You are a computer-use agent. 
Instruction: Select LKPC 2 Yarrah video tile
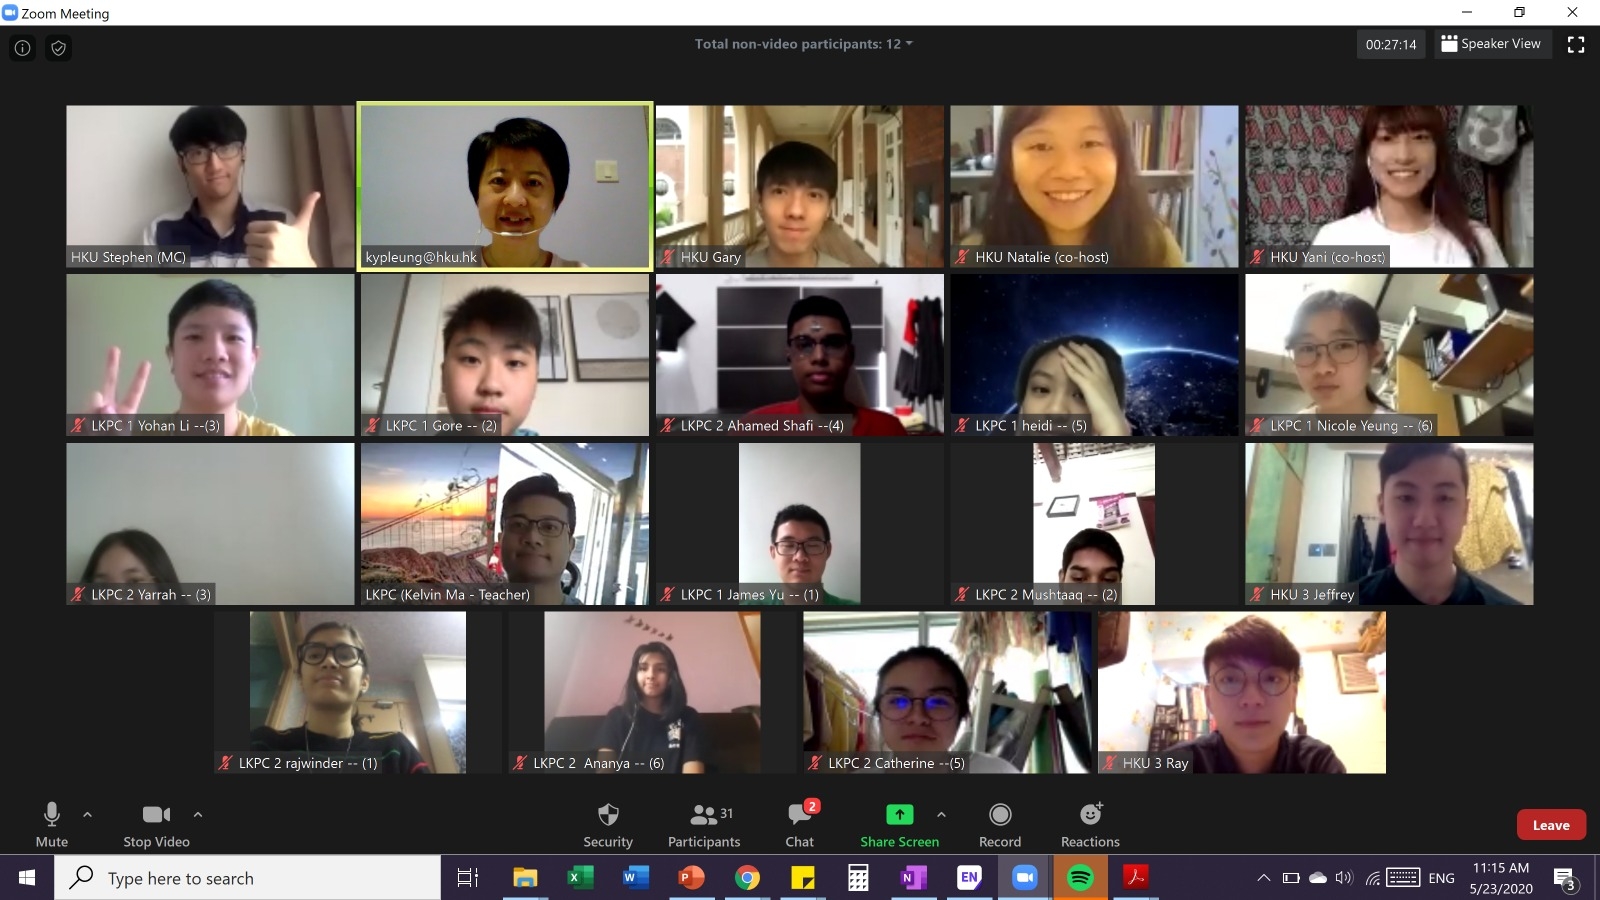210,524
